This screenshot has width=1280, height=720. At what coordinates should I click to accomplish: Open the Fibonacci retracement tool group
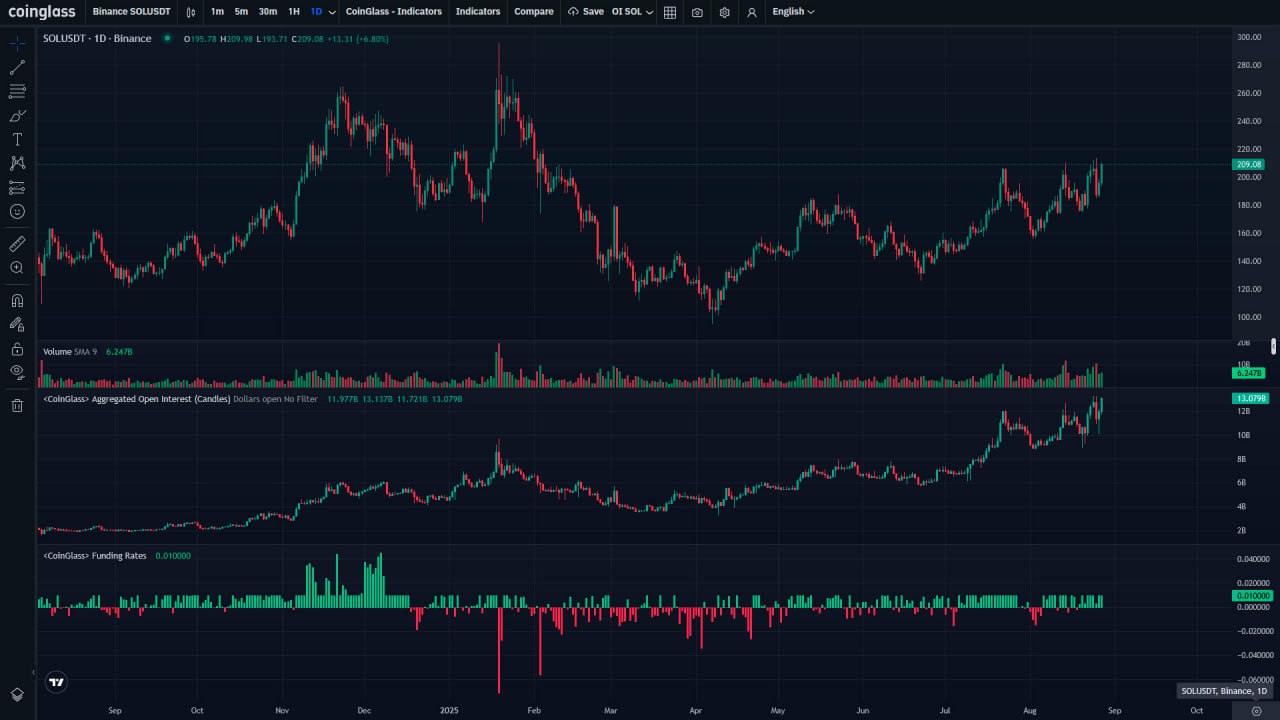[17, 91]
